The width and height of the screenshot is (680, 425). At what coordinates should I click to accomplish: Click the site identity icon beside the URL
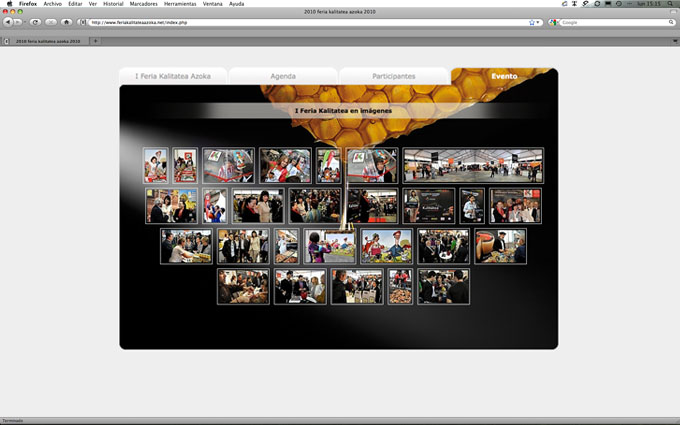(x=83, y=22)
